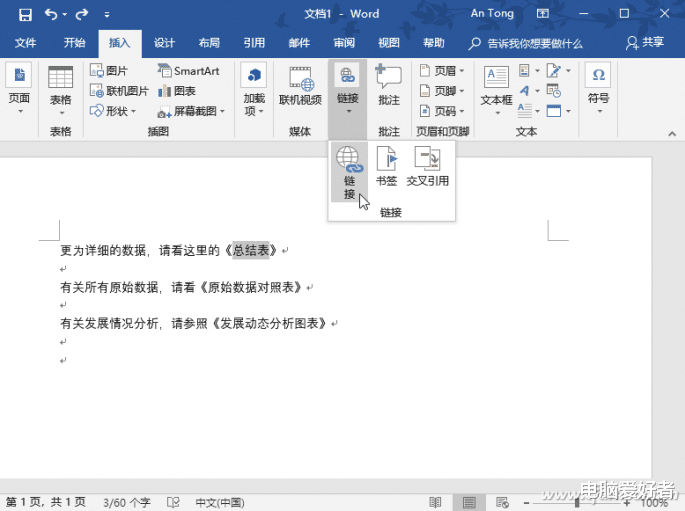Switch to the 邮件 tab
Screen dimensions: 685x511
pyautogui.click(x=299, y=43)
